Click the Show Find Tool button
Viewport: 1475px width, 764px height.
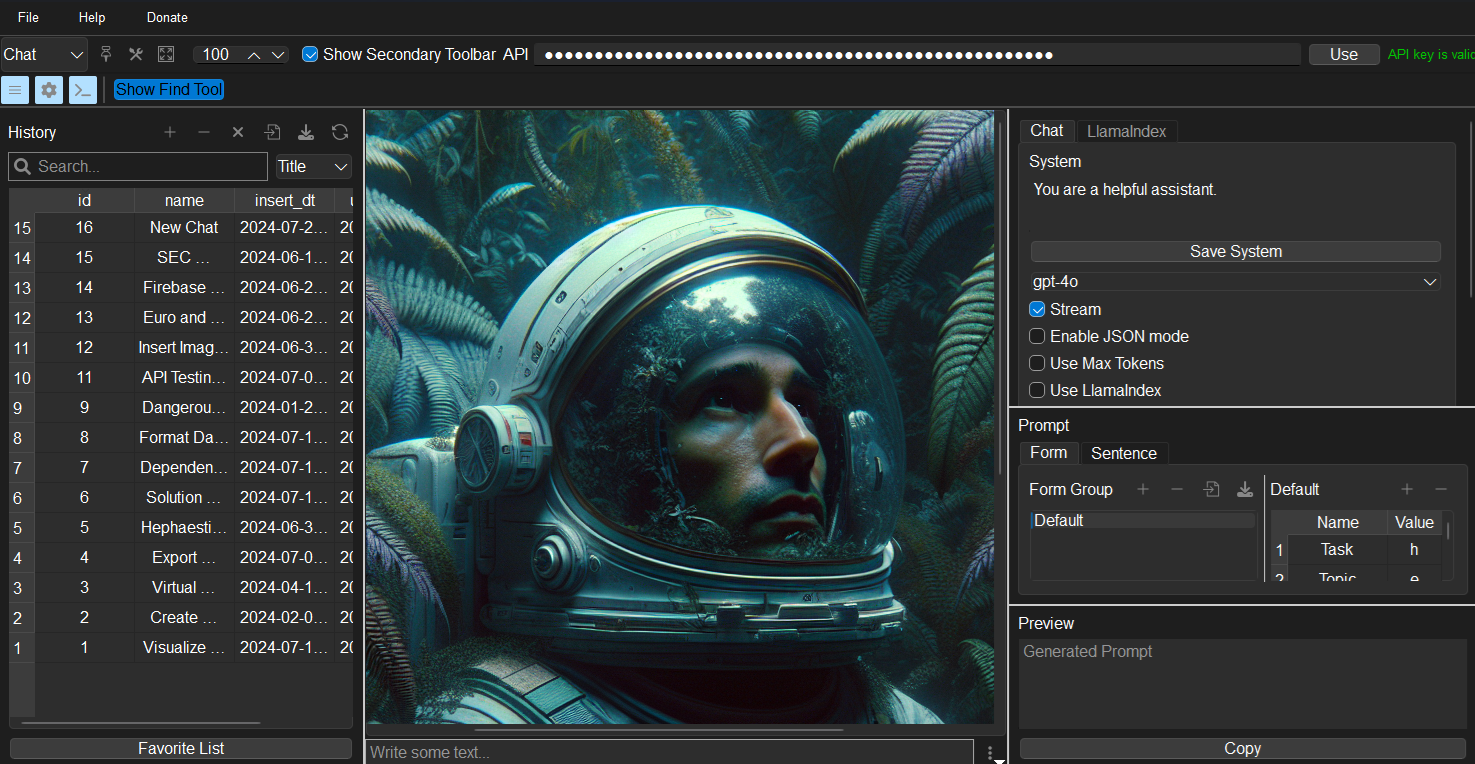169,89
